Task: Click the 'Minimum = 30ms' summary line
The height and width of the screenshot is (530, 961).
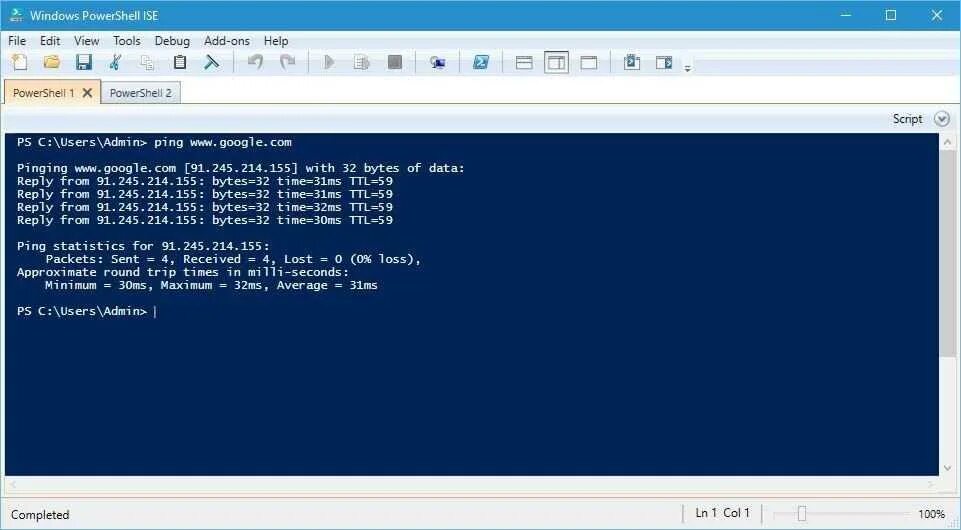Action: (211, 286)
